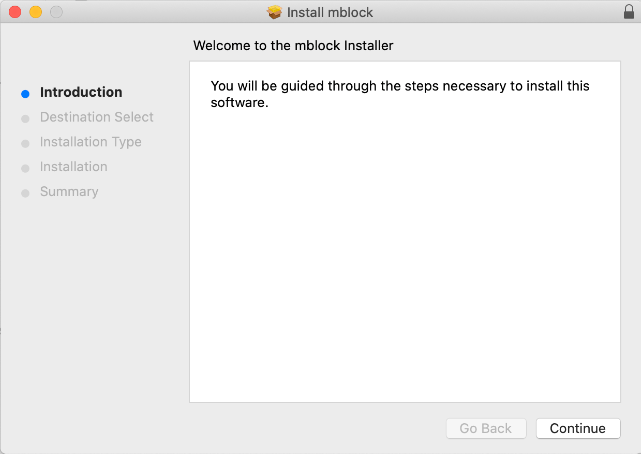Click the gray bullet beside Summary
Viewport: 641px width, 454px height.
coord(25,193)
